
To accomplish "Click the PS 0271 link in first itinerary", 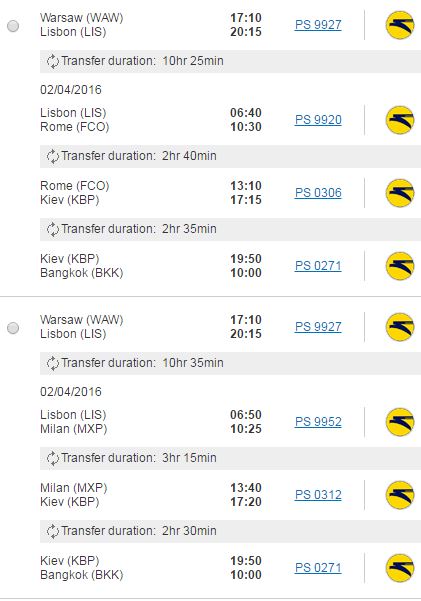I will coord(318,266).
